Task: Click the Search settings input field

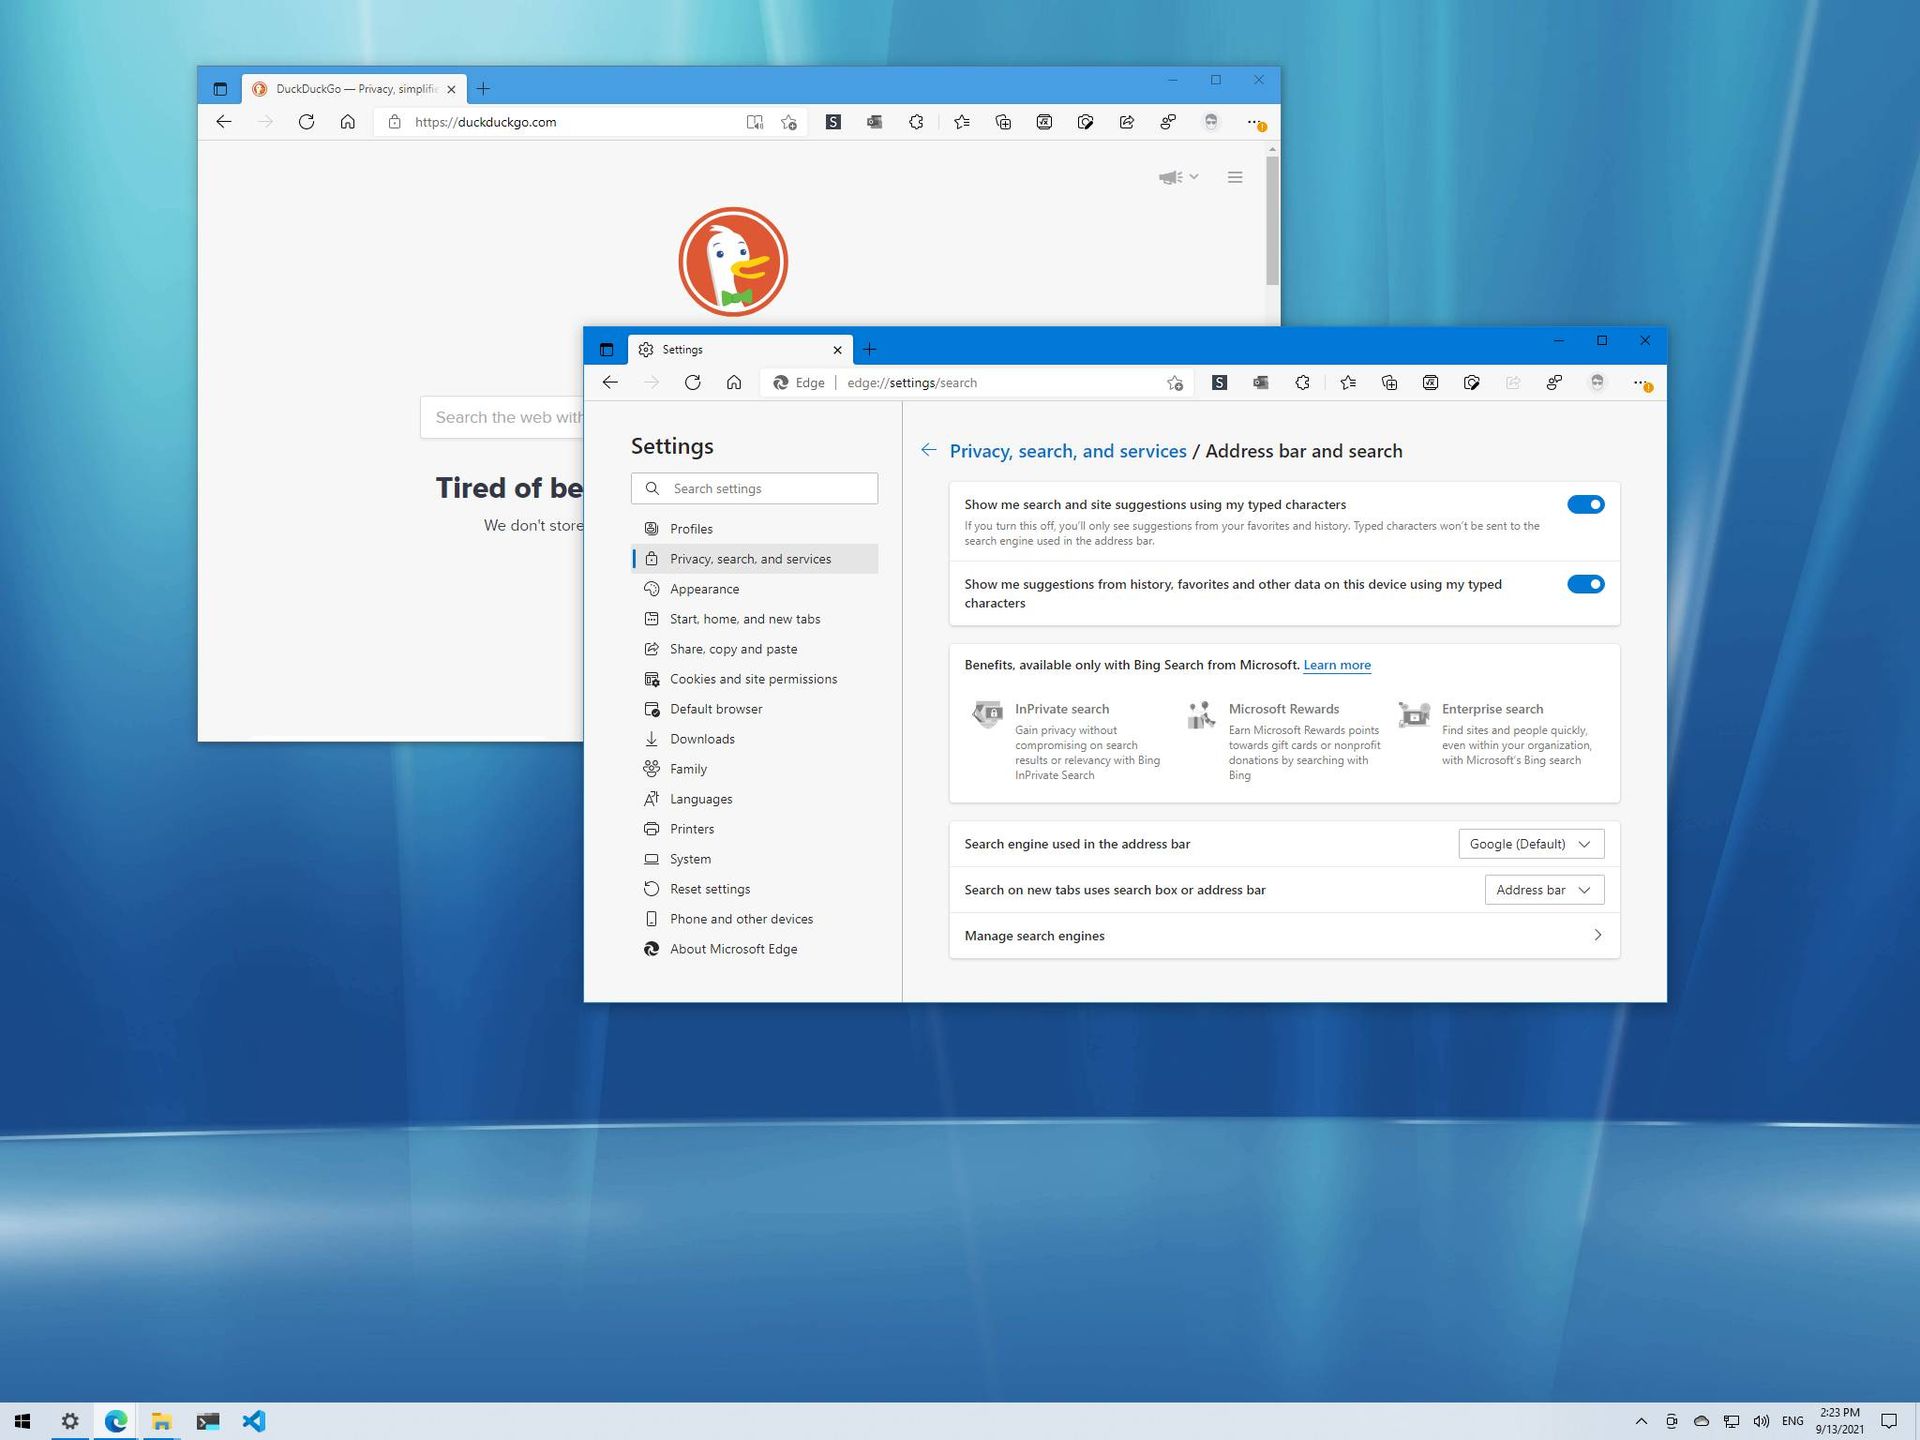Action: click(754, 488)
